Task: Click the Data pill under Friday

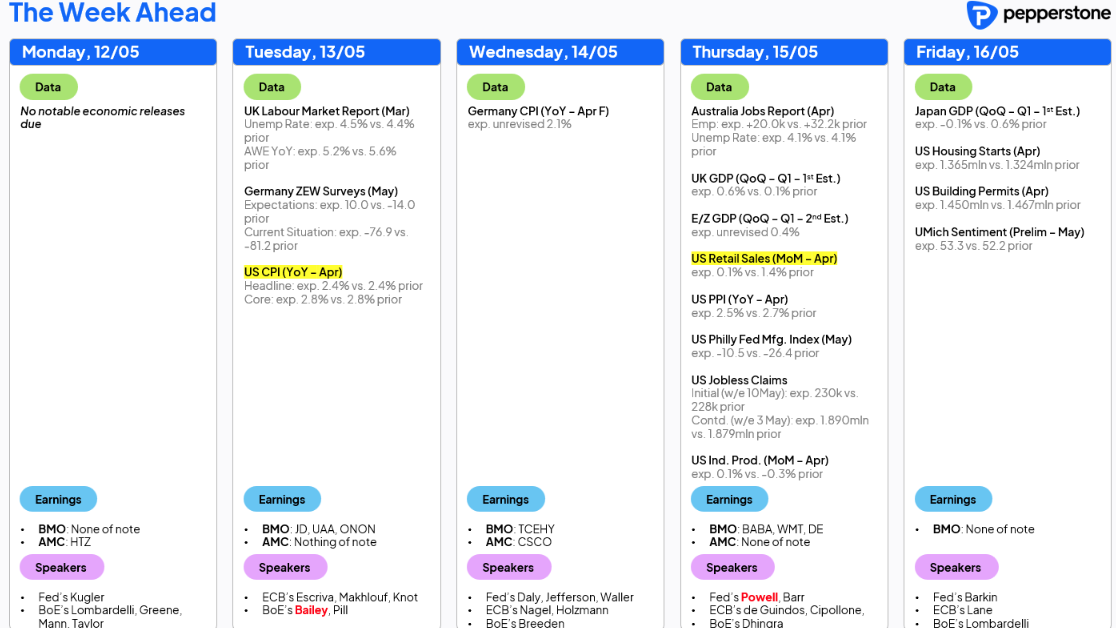Action: (943, 87)
